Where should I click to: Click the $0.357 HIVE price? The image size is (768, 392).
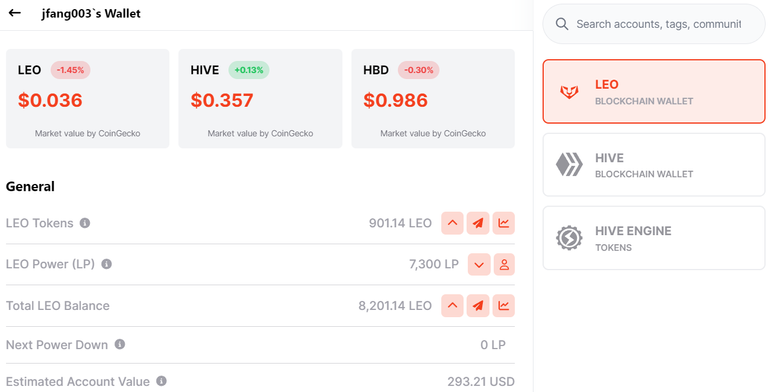click(x=222, y=100)
